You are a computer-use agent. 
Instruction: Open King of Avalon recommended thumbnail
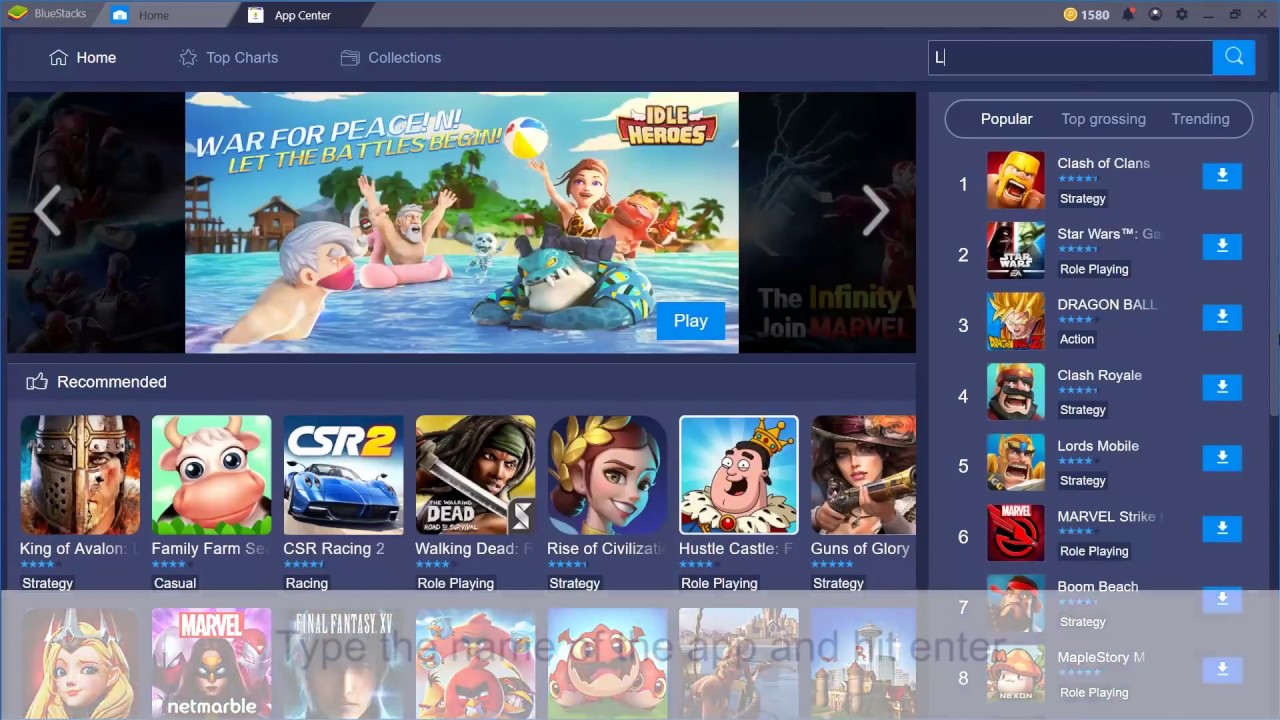[80, 475]
